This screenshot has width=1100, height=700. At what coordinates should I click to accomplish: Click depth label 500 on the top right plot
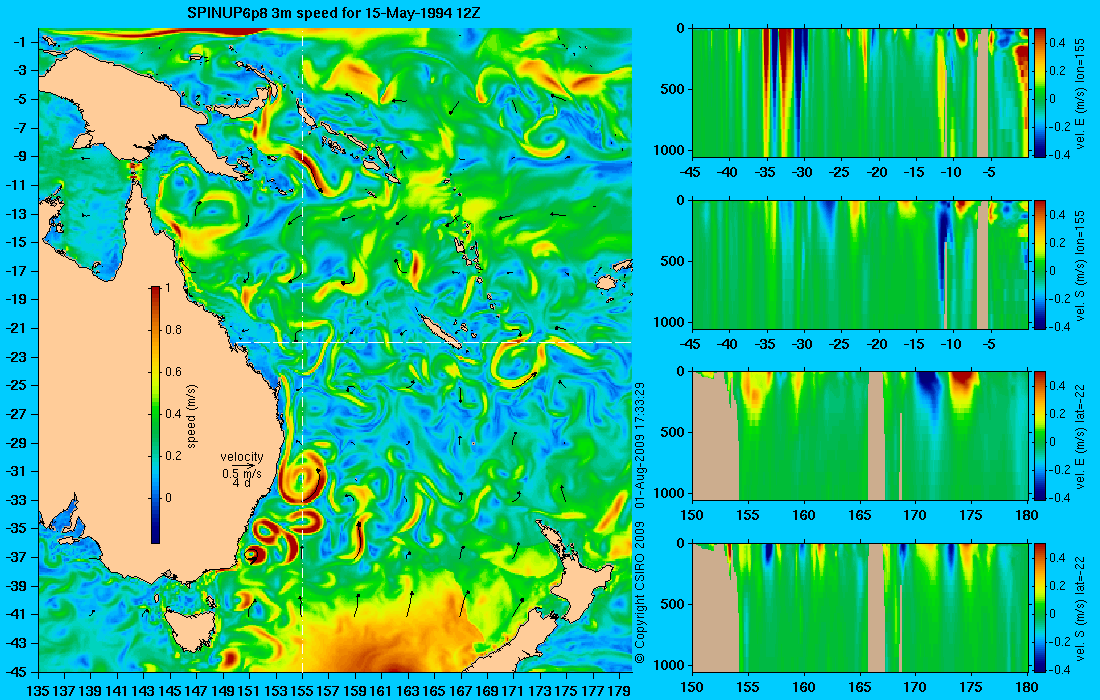click(673, 89)
